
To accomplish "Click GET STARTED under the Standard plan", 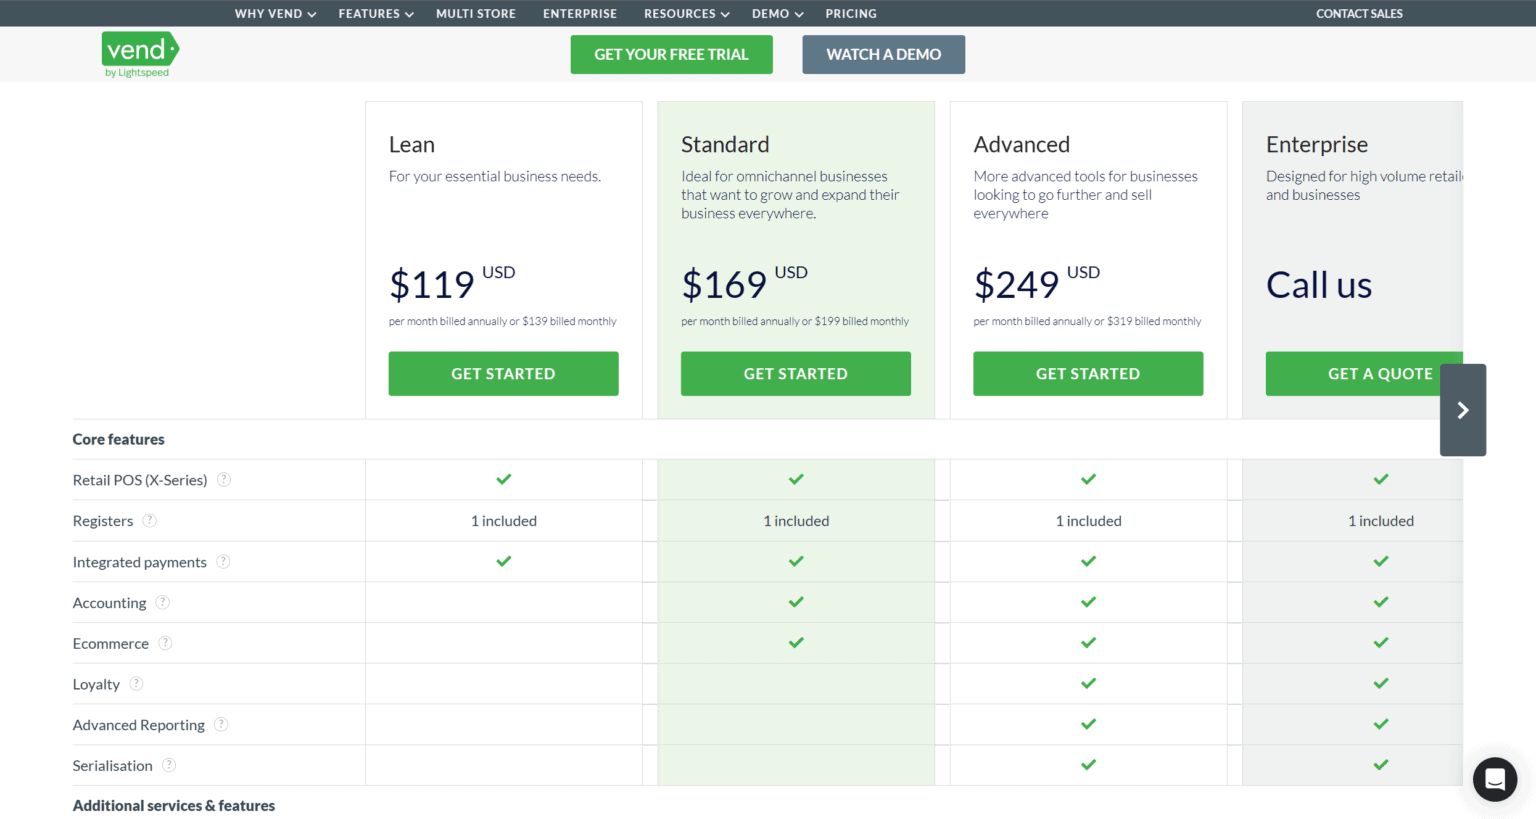I will pyautogui.click(x=796, y=373).
